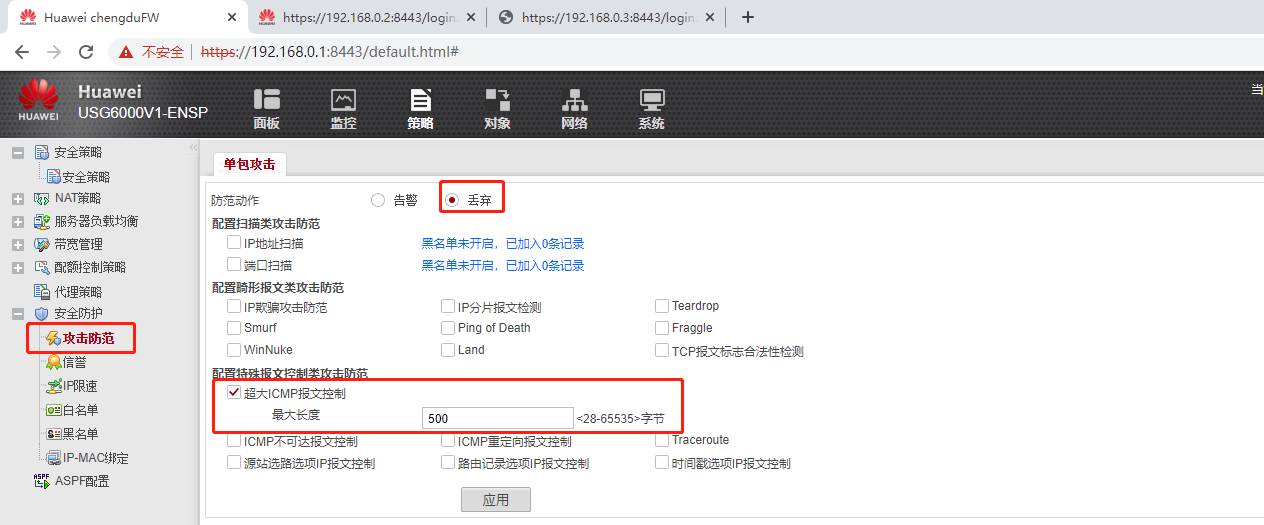Click ASPF配置 tree icon

[42, 480]
